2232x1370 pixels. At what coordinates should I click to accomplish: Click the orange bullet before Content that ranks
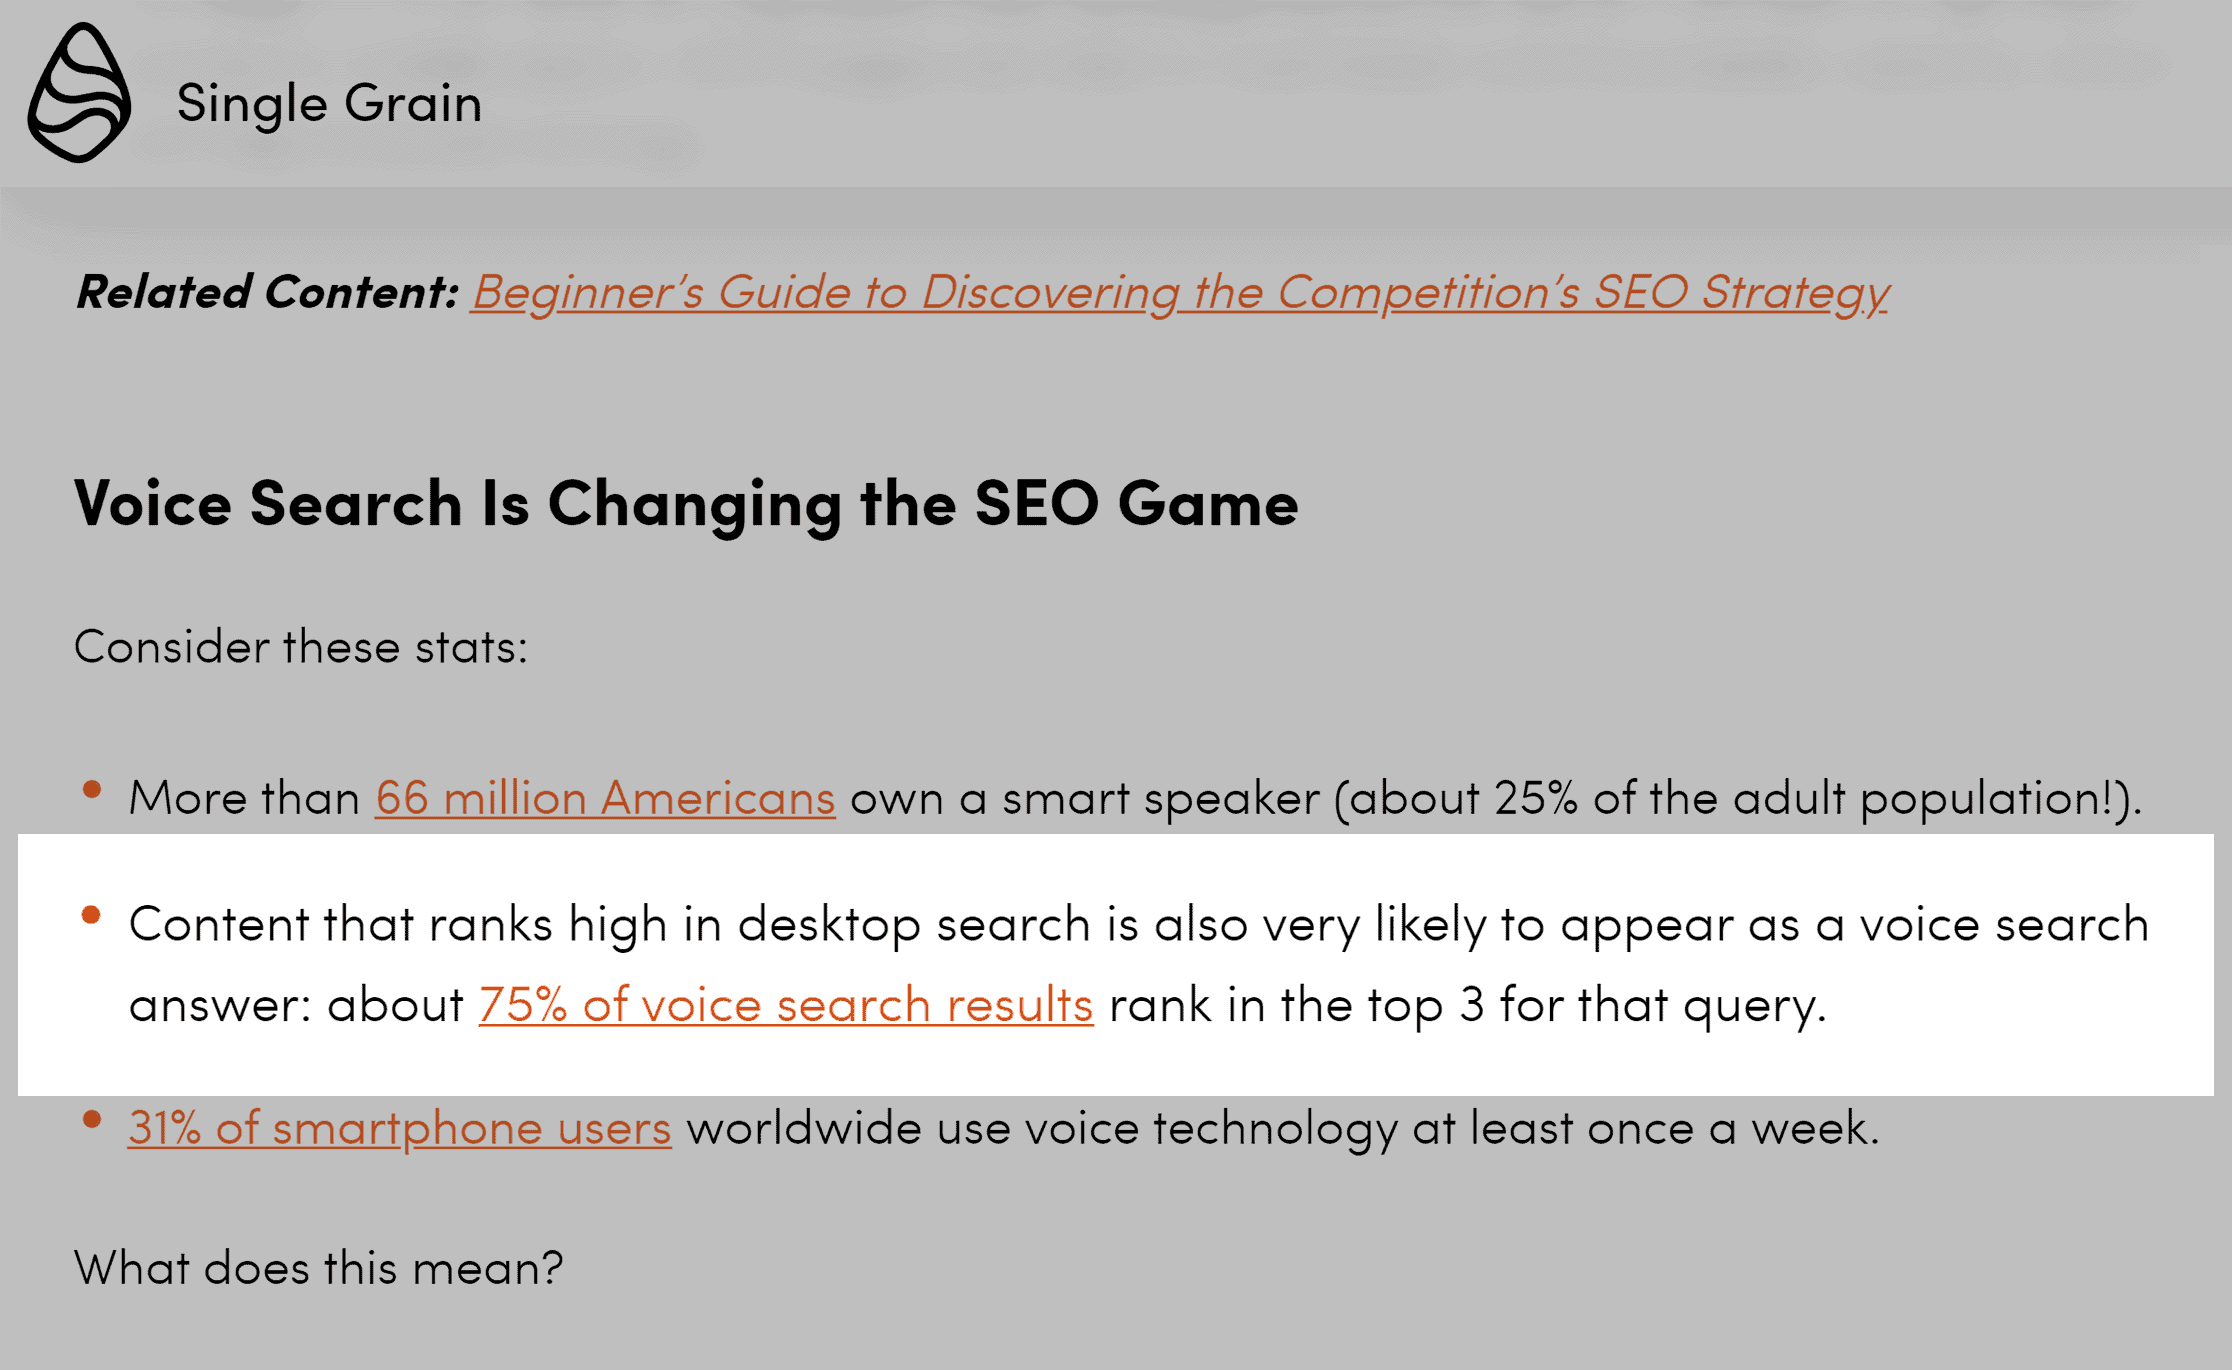91,914
